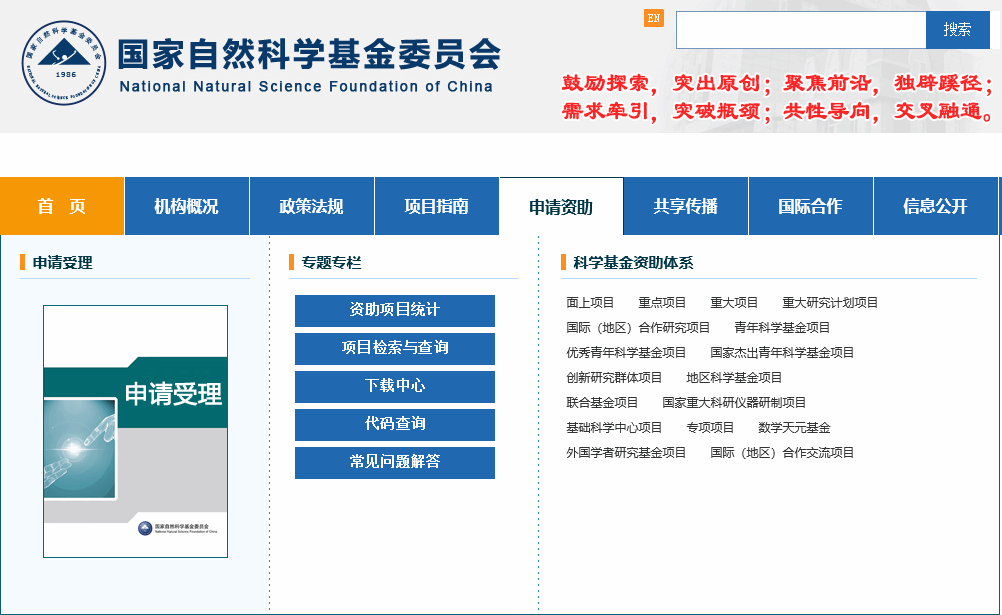Open 国家杰出青年科学基金项目 link
Viewport: 1002px width, 615px height.
(x=782, y=353)
